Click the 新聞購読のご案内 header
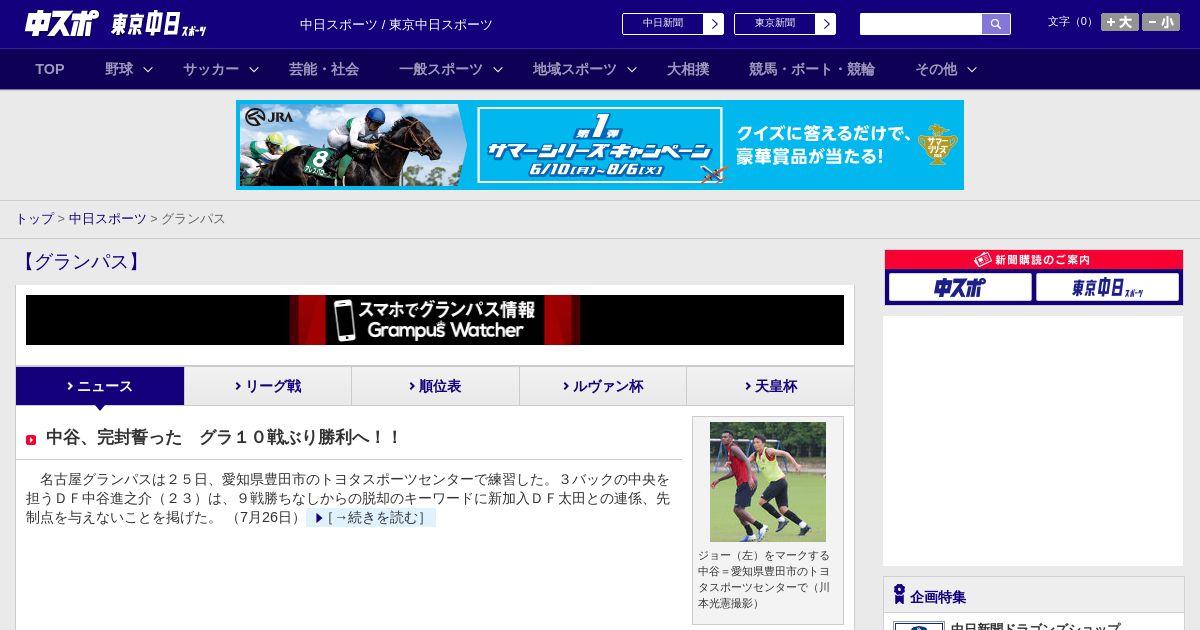Screen dimensions: 1200x630 click(x=1034, y=260)
